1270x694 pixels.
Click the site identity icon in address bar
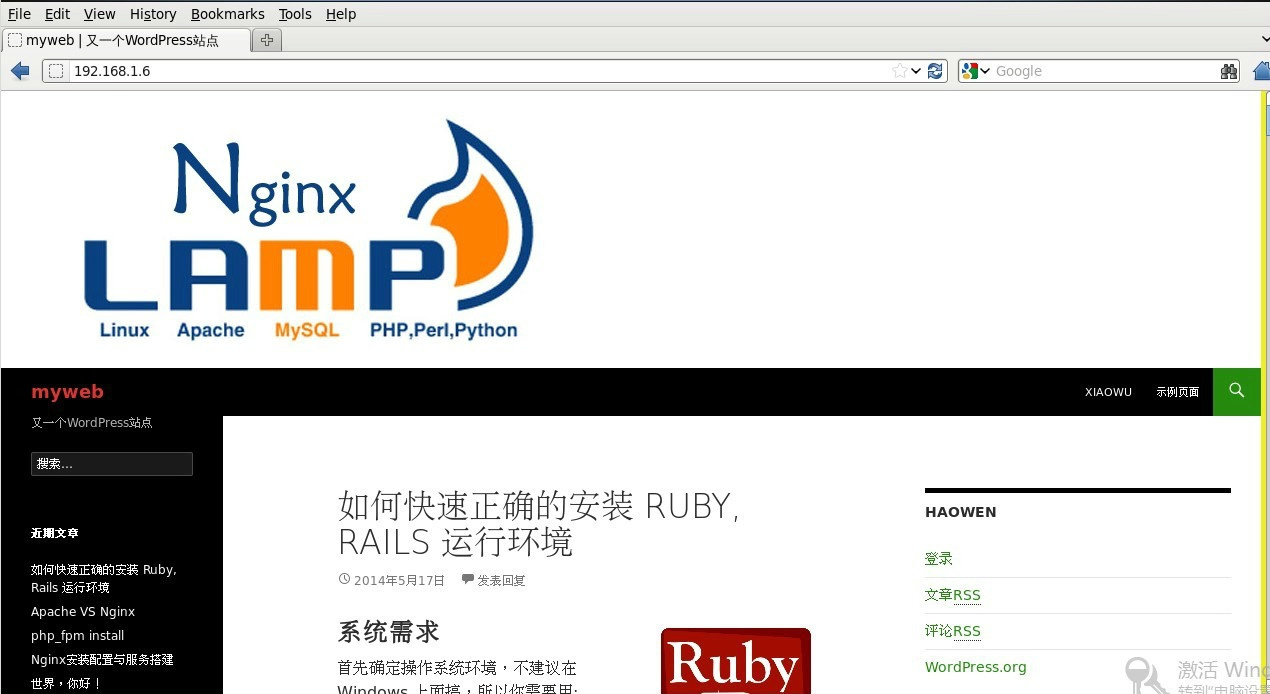click(x=56, y=71)
